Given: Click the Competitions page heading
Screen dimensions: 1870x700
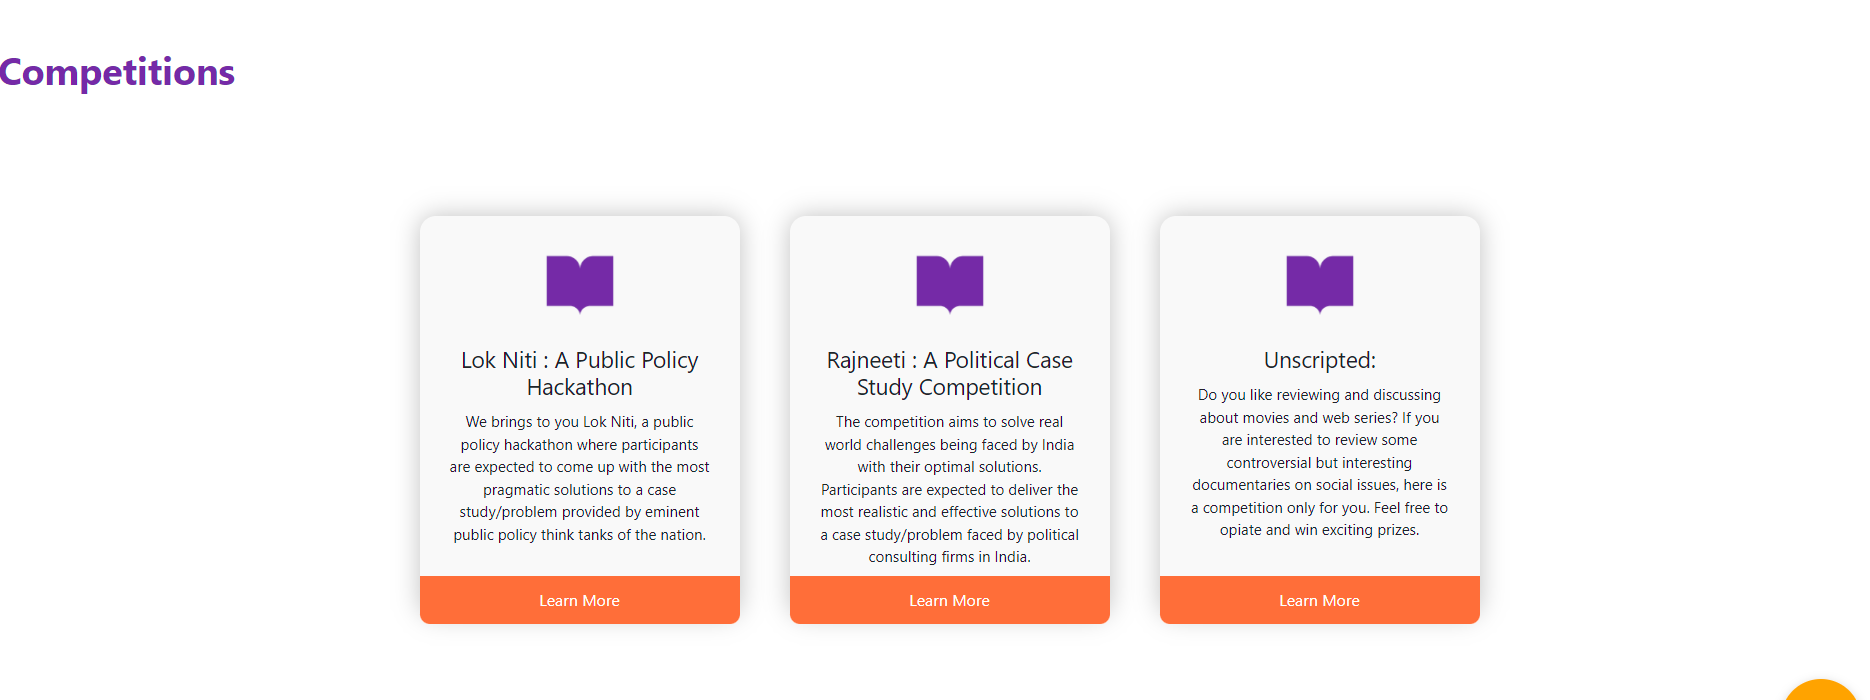Looking at the screenshot, I should [117, 72].
